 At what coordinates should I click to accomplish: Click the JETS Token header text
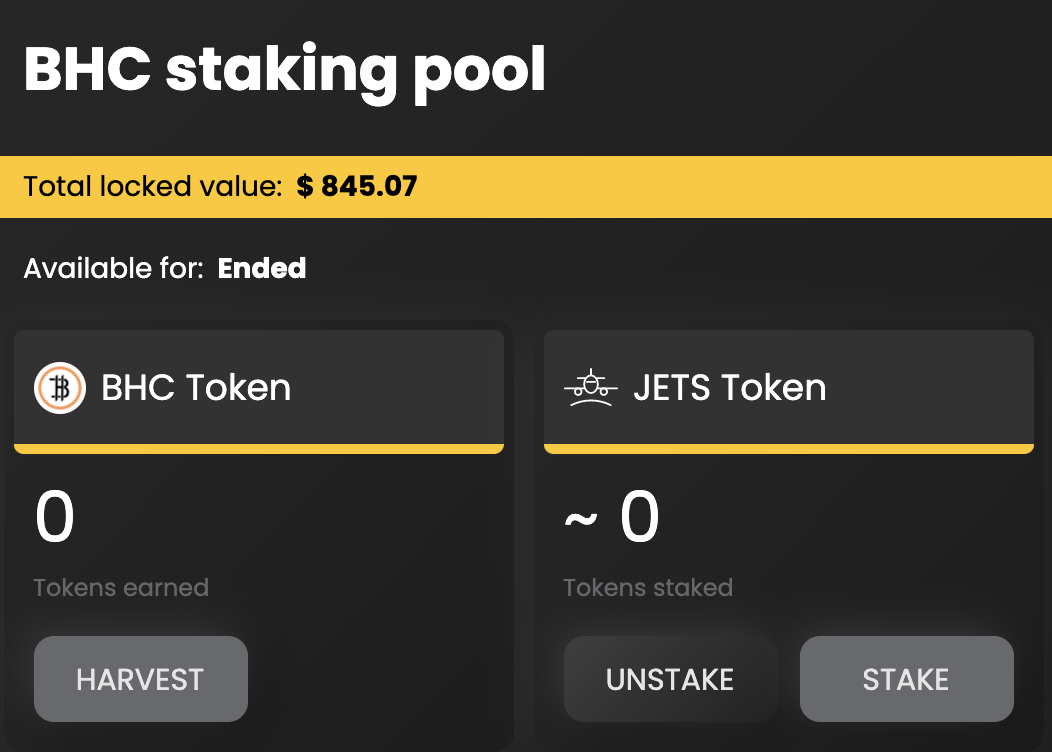click(x=730, y=388)
